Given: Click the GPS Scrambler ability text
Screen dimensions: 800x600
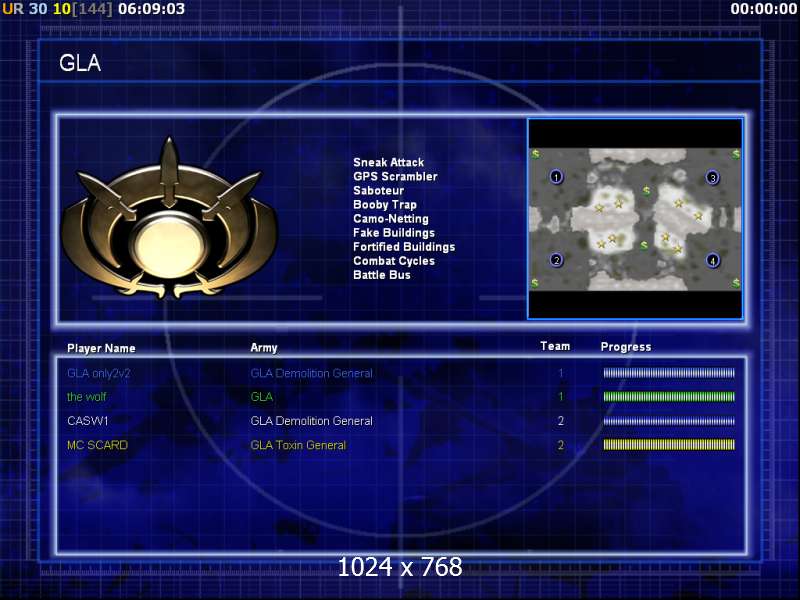Looking at the screenshot, I should pyautogui.click(x=395, y=177).
